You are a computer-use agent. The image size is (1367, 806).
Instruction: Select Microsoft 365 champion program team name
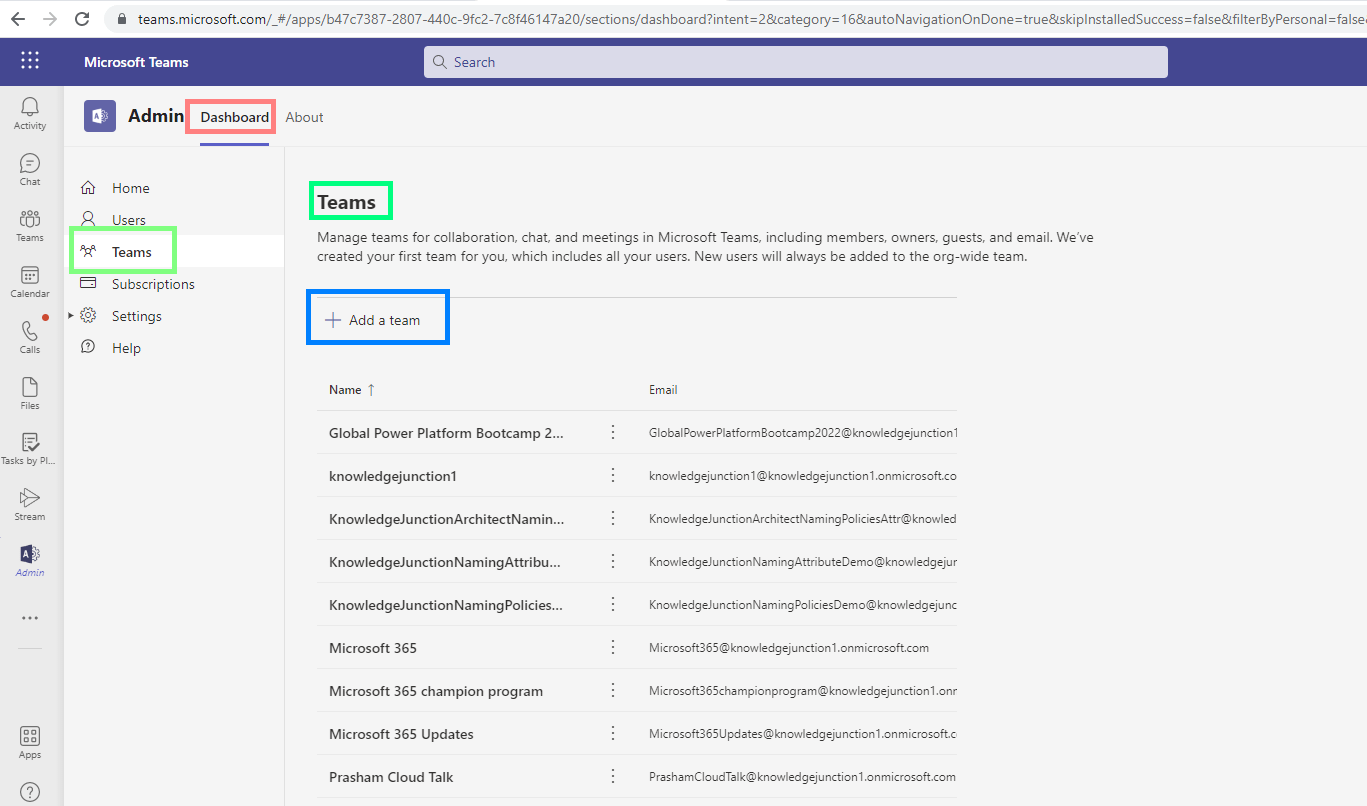tap(436, 691)
